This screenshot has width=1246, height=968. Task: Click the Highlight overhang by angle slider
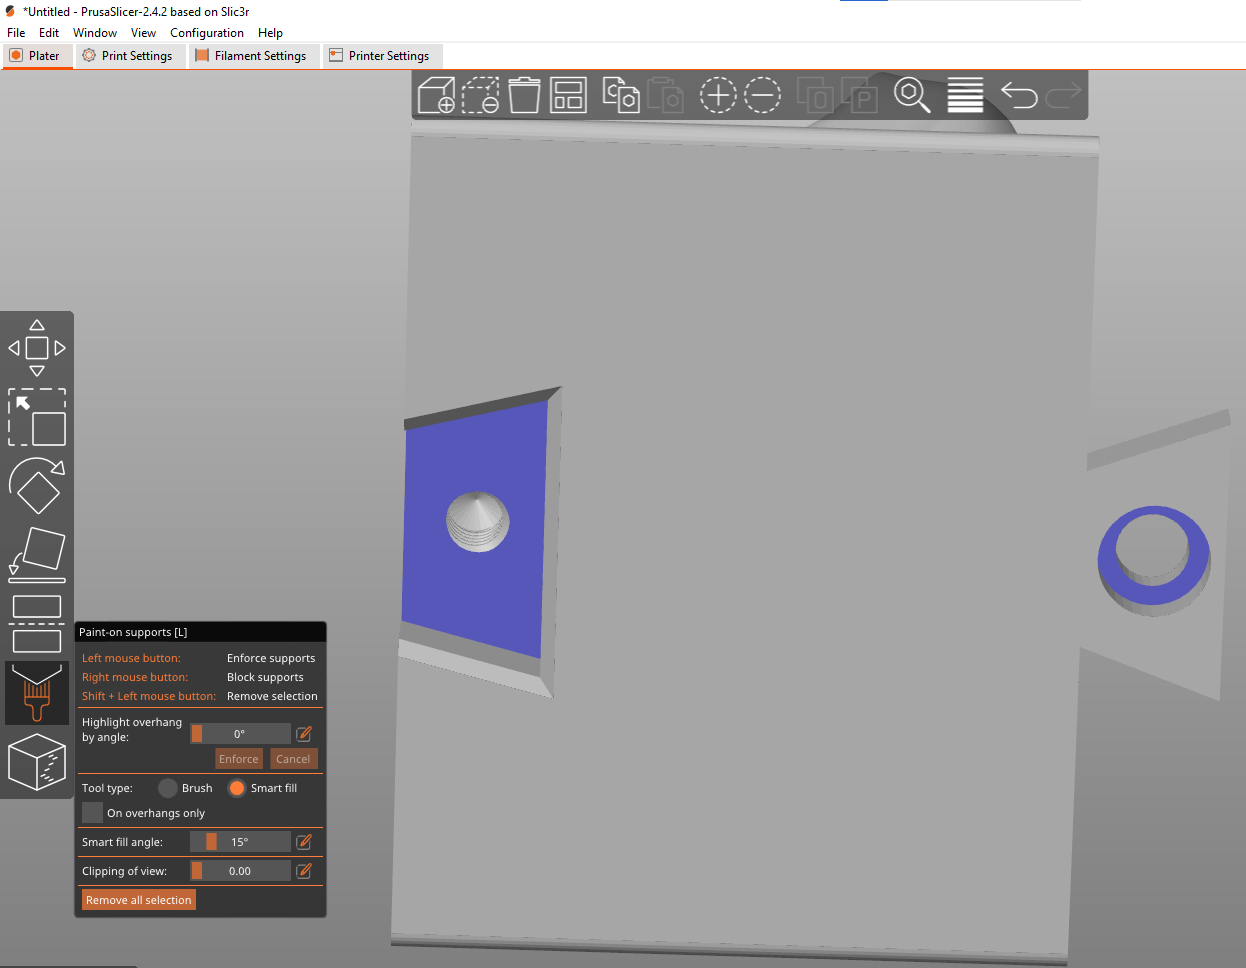240,734
